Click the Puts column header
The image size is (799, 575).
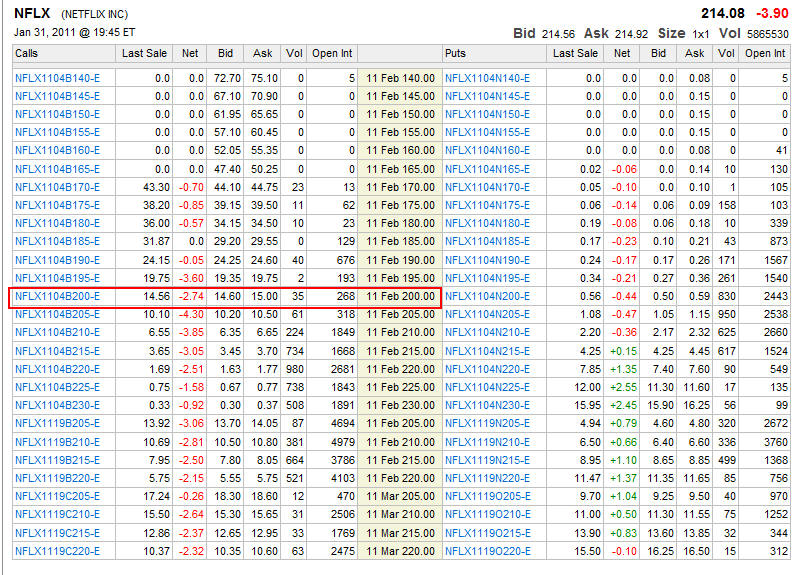coord(456,53)
